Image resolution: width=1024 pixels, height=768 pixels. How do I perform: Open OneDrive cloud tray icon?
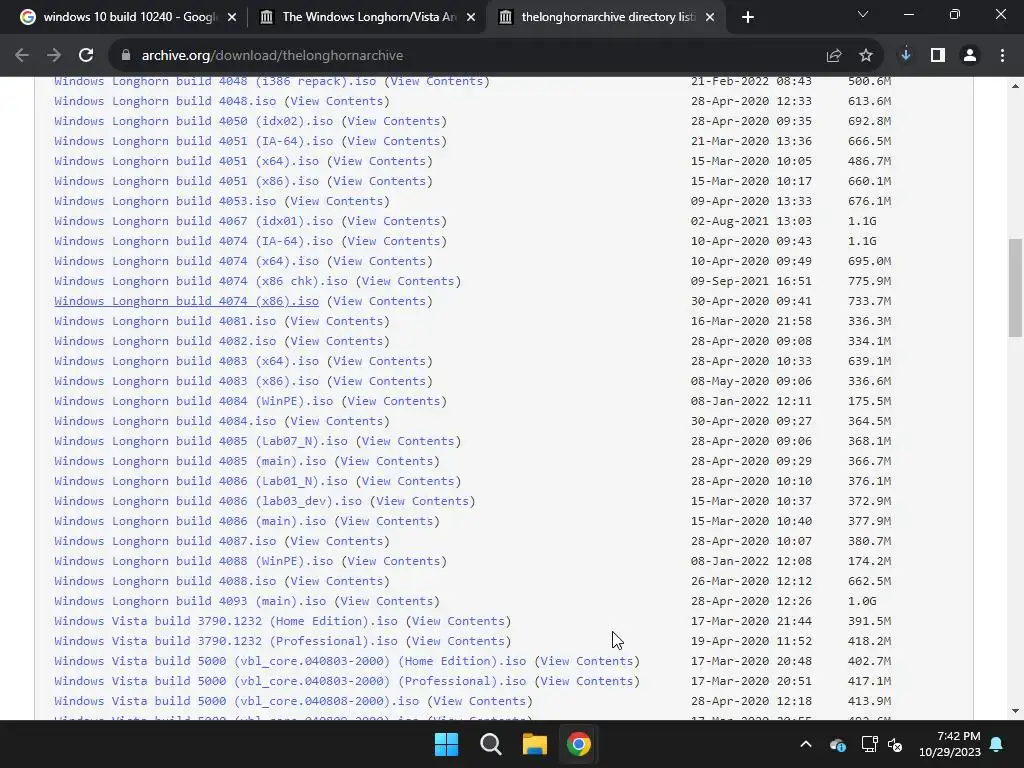[838, 744]
